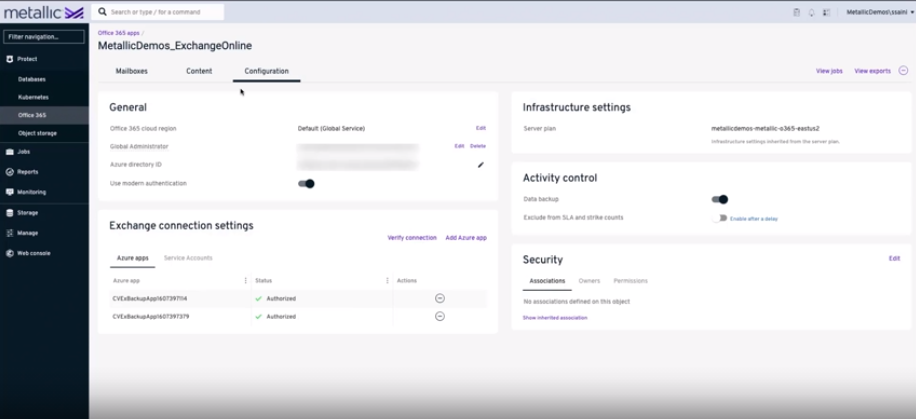Open Azure app column menu dots
This screenshot has width=916, height=419.
pyautogui.click(x=245, y=281)
